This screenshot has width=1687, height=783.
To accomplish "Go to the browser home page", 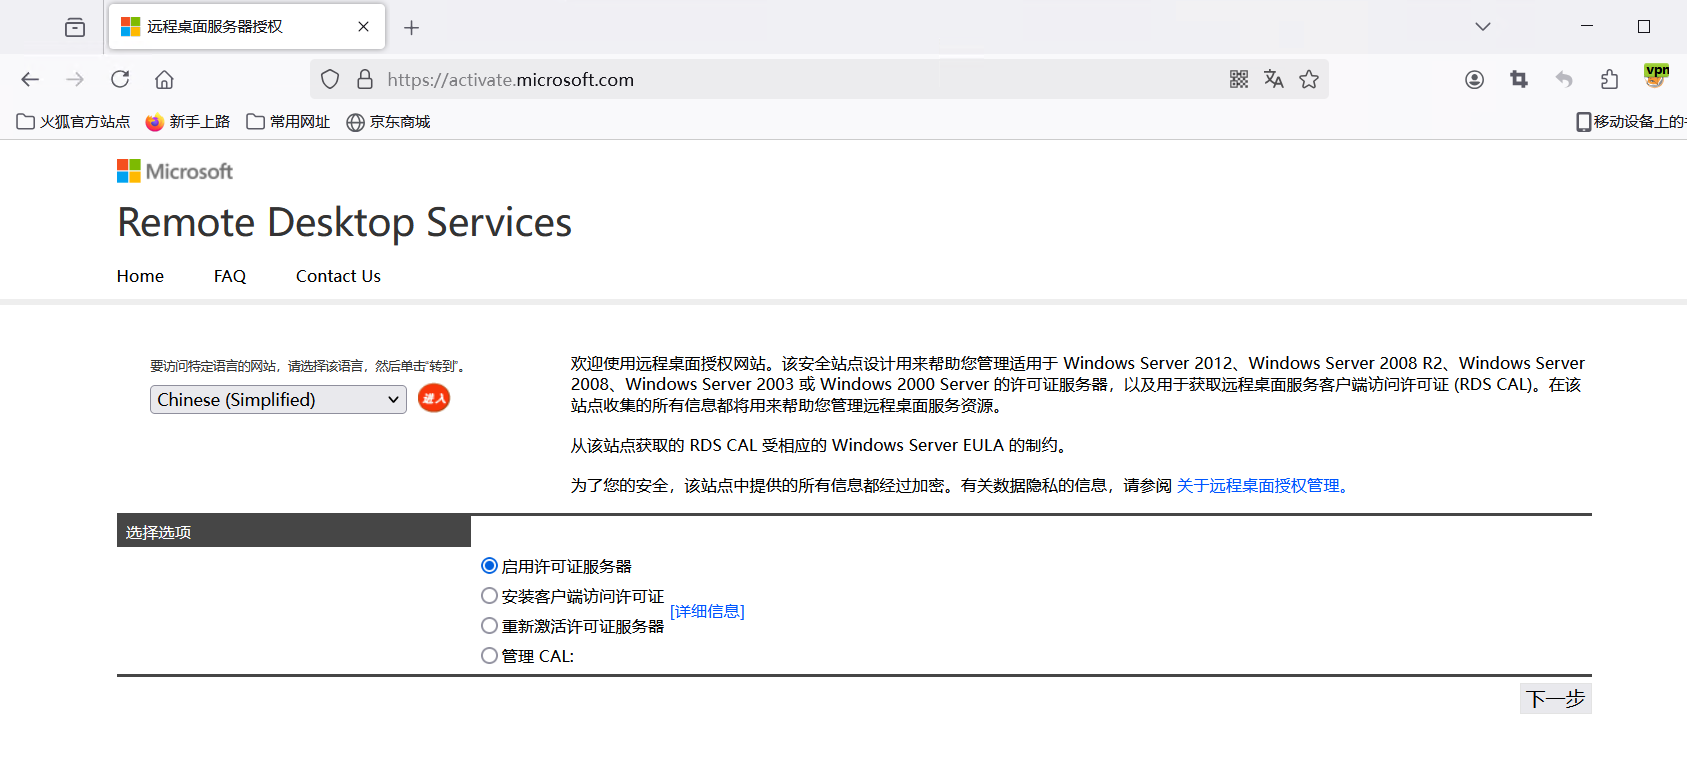I will point(164,80).
